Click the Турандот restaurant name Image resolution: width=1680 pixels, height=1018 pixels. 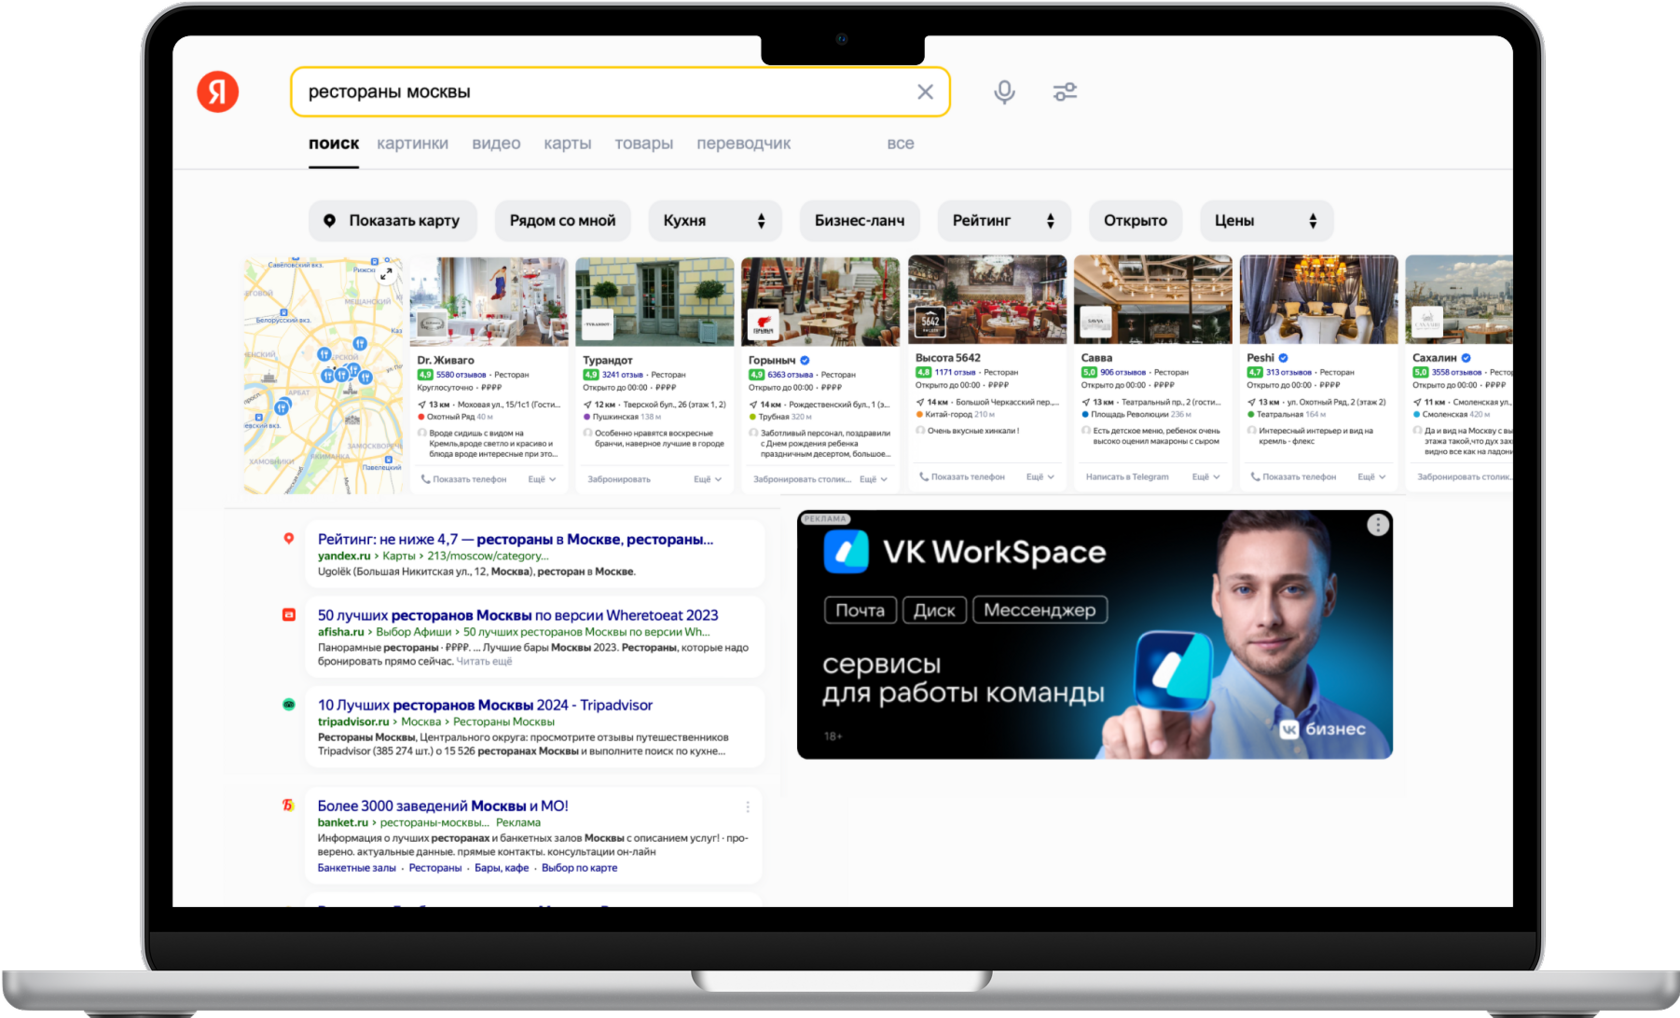608,360
